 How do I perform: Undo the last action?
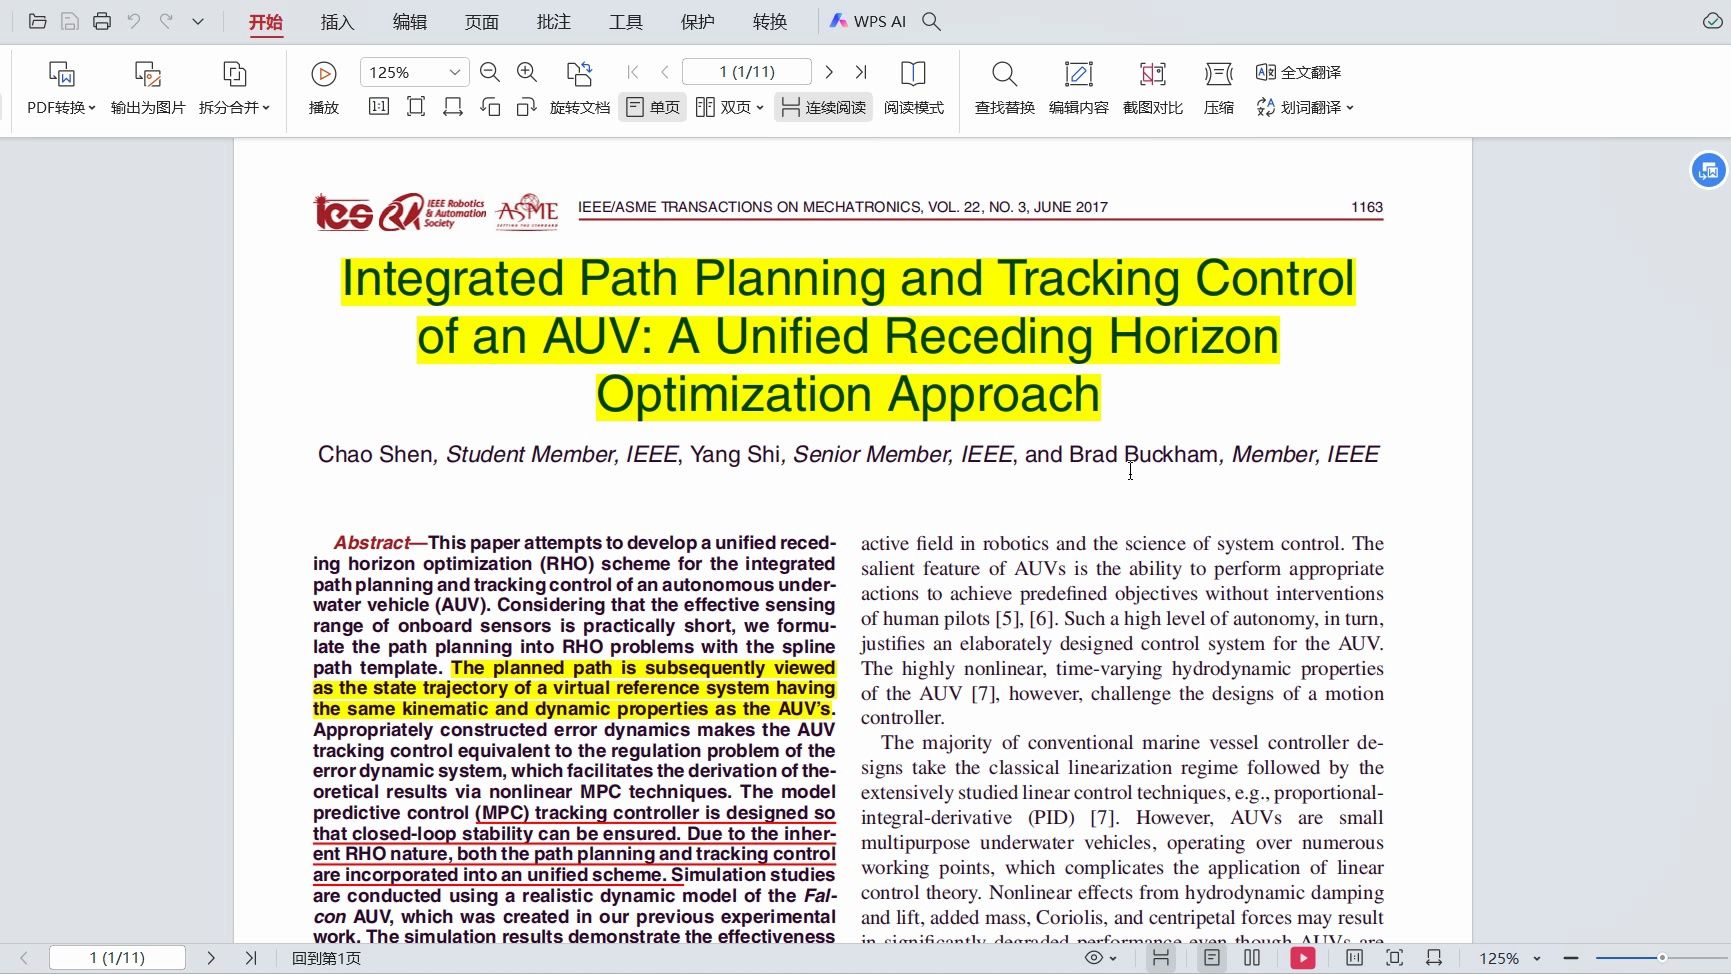coord(133,21)
